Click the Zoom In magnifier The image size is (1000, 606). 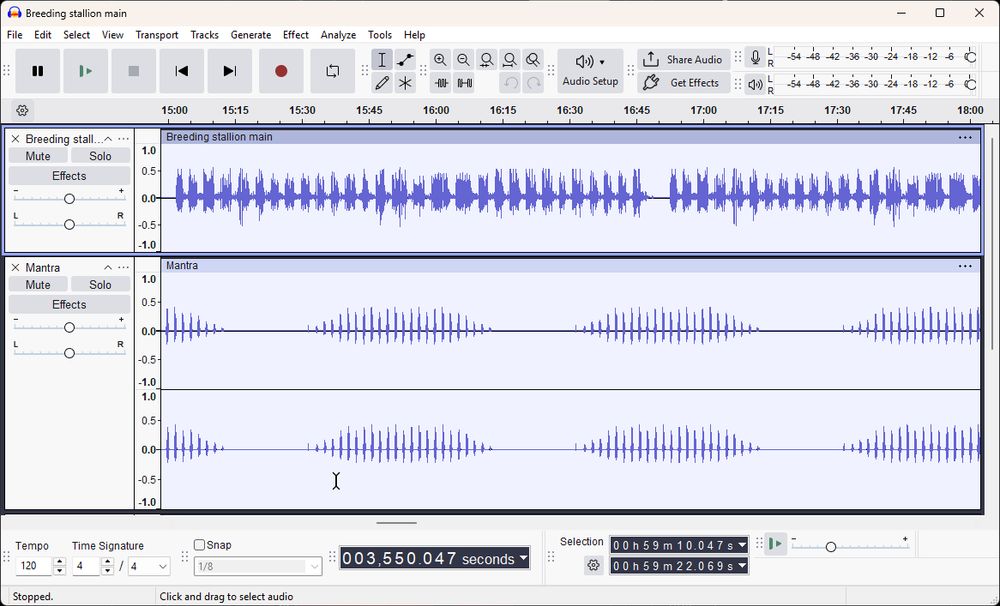440,60
